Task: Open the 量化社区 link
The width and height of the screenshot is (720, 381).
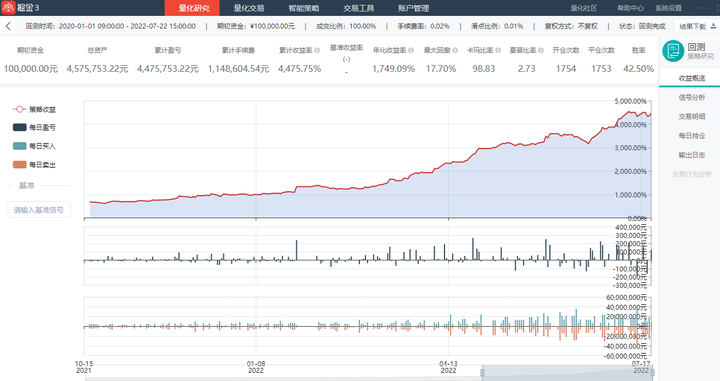Action: (584, 8)
